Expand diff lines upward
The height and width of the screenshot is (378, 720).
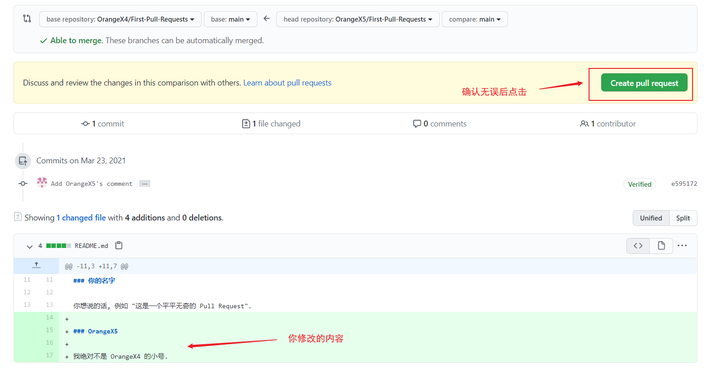pyautogui.click(x=36, y=265)
